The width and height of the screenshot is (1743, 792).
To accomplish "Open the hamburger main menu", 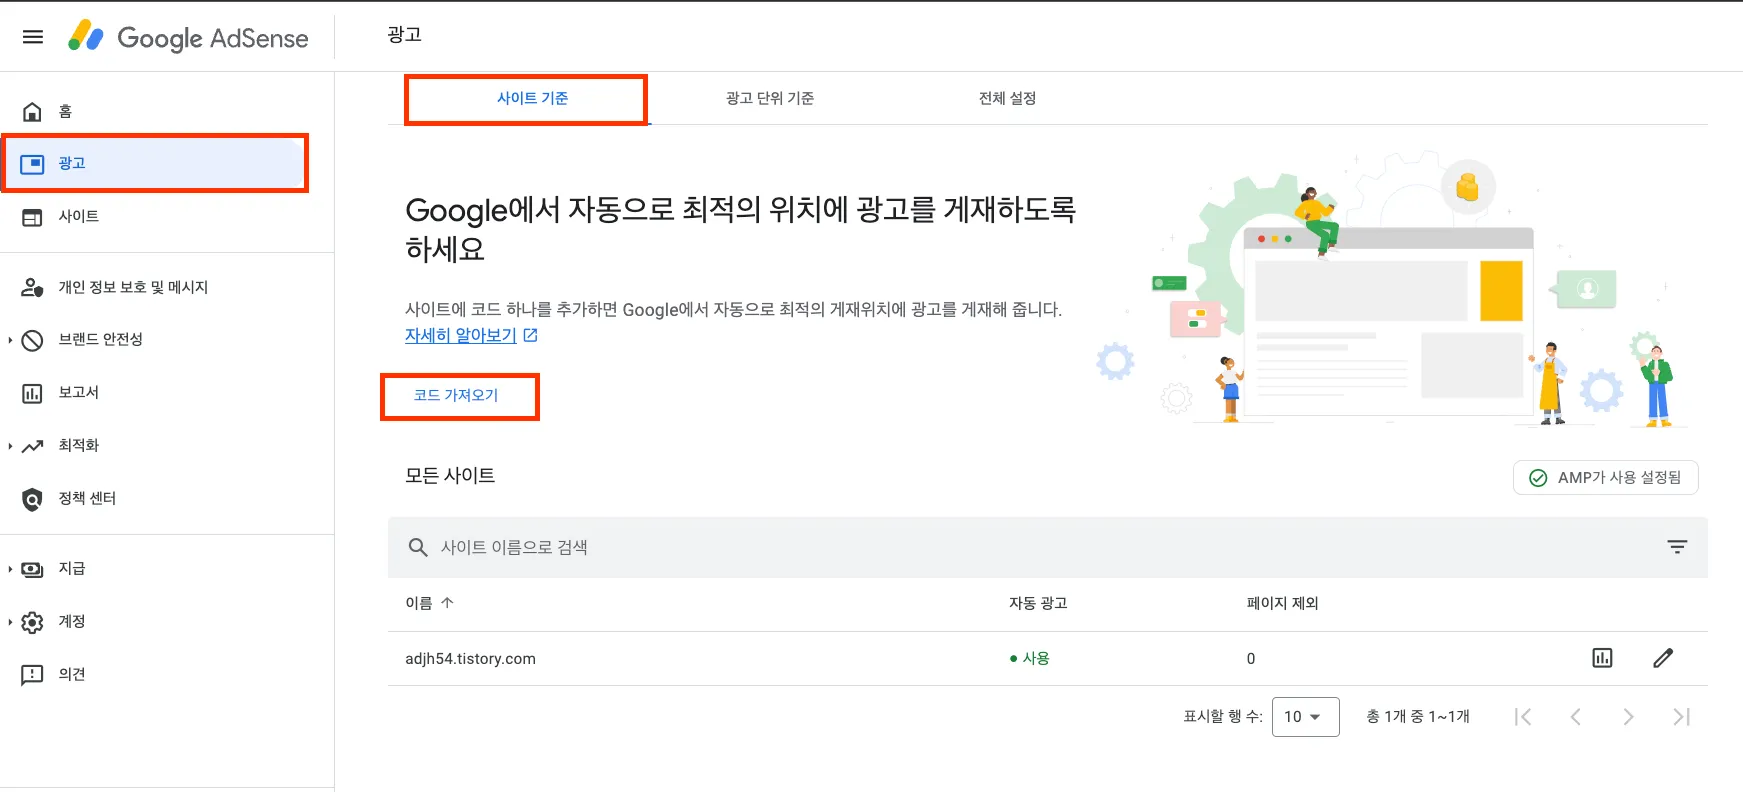I will [33, 37].
